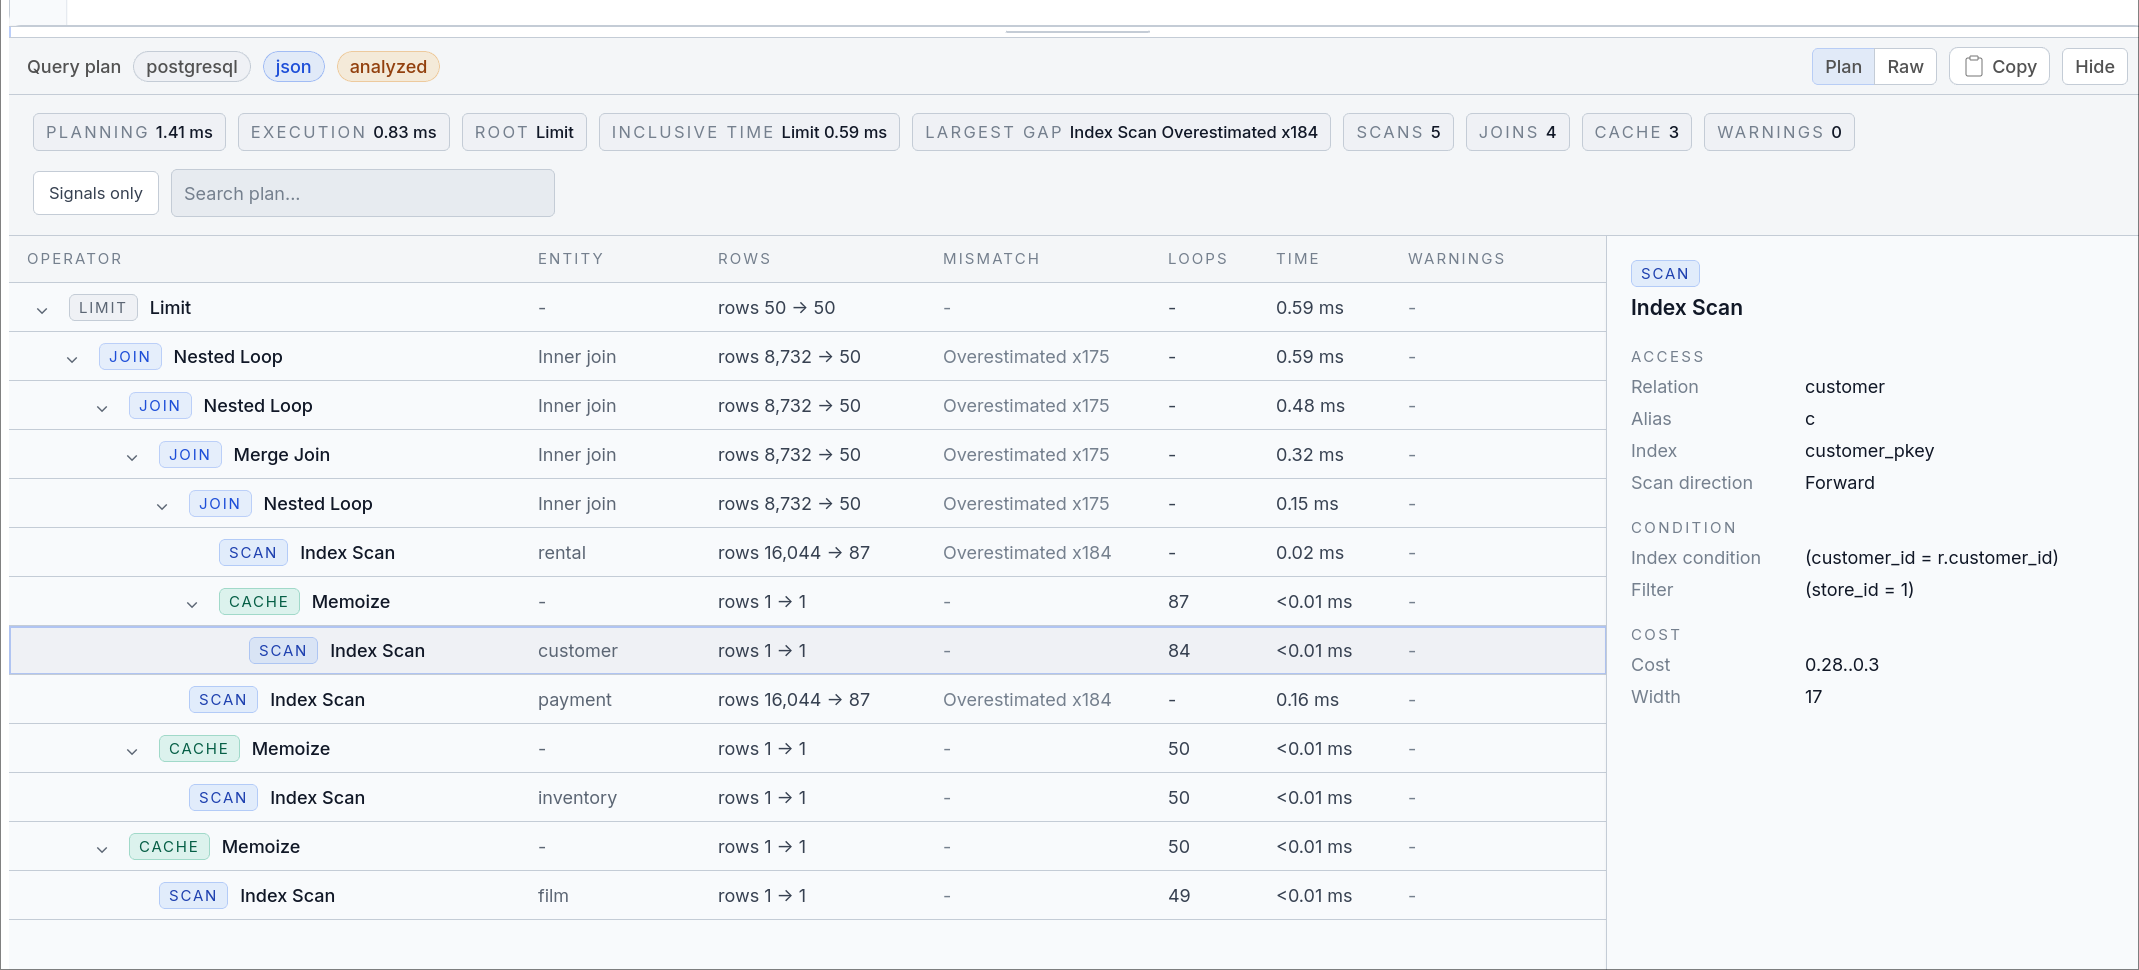Click the JOIN badge on Merge Join
The image size is (2139, 970).
(190, 455)
